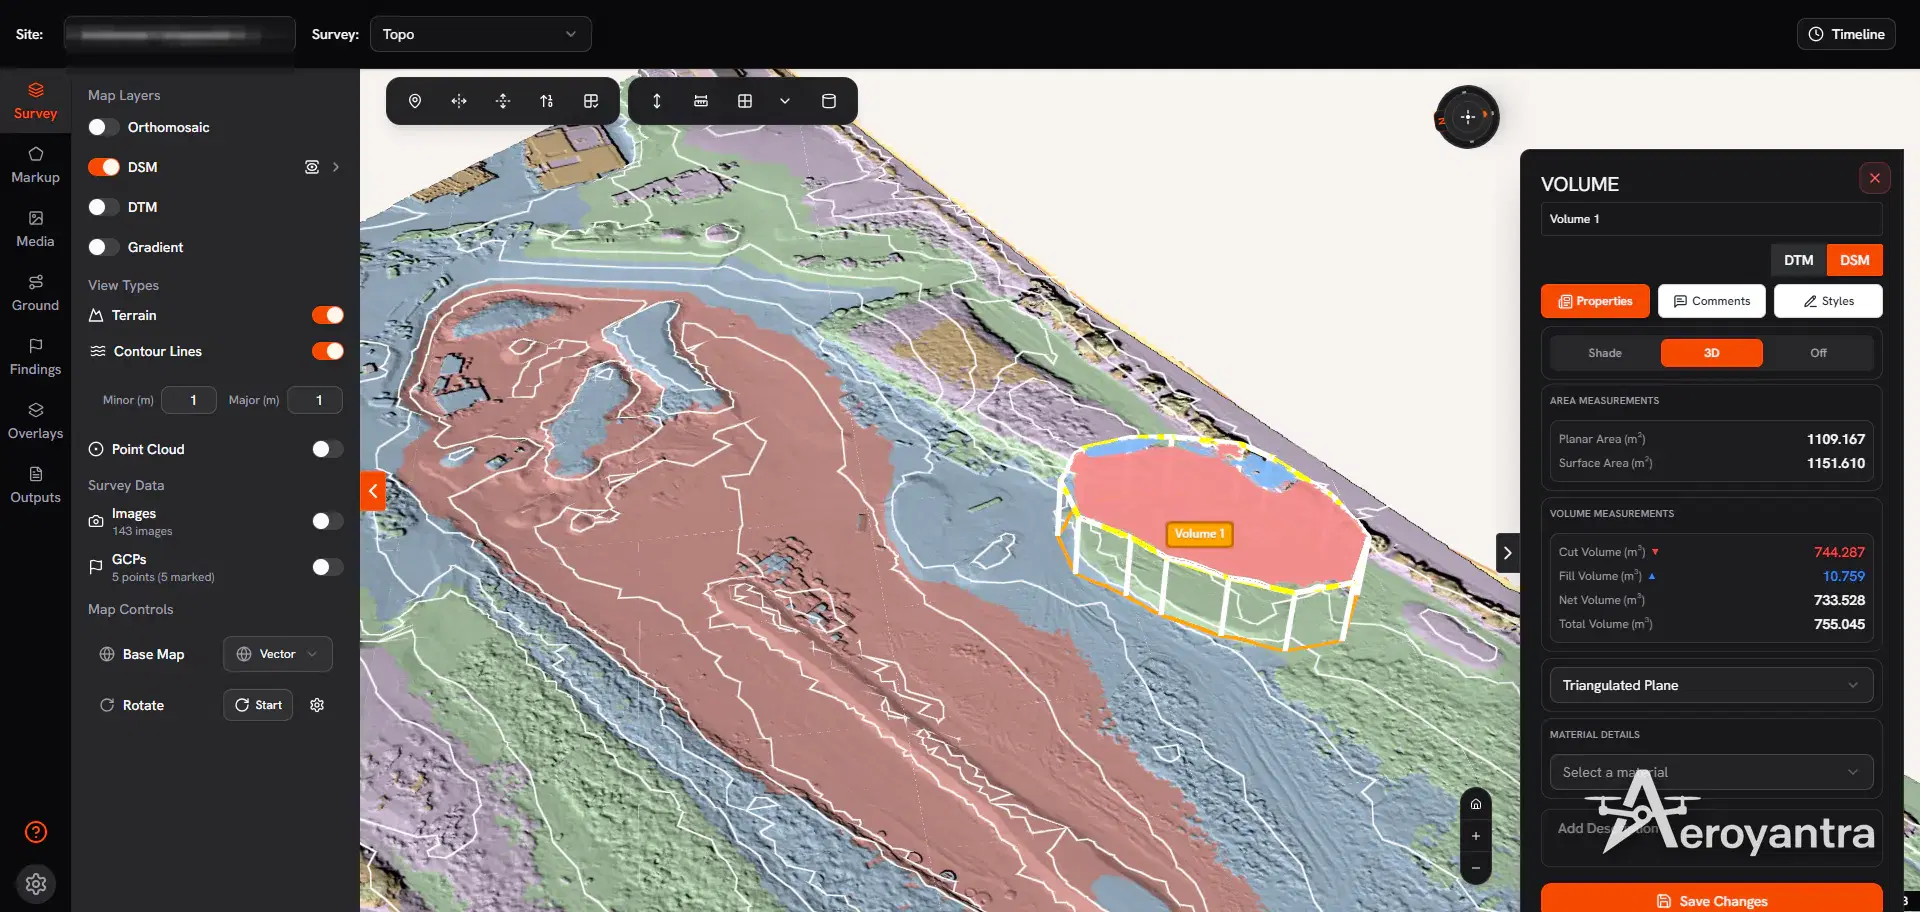Turn volume display Off

click(1818, 353)
